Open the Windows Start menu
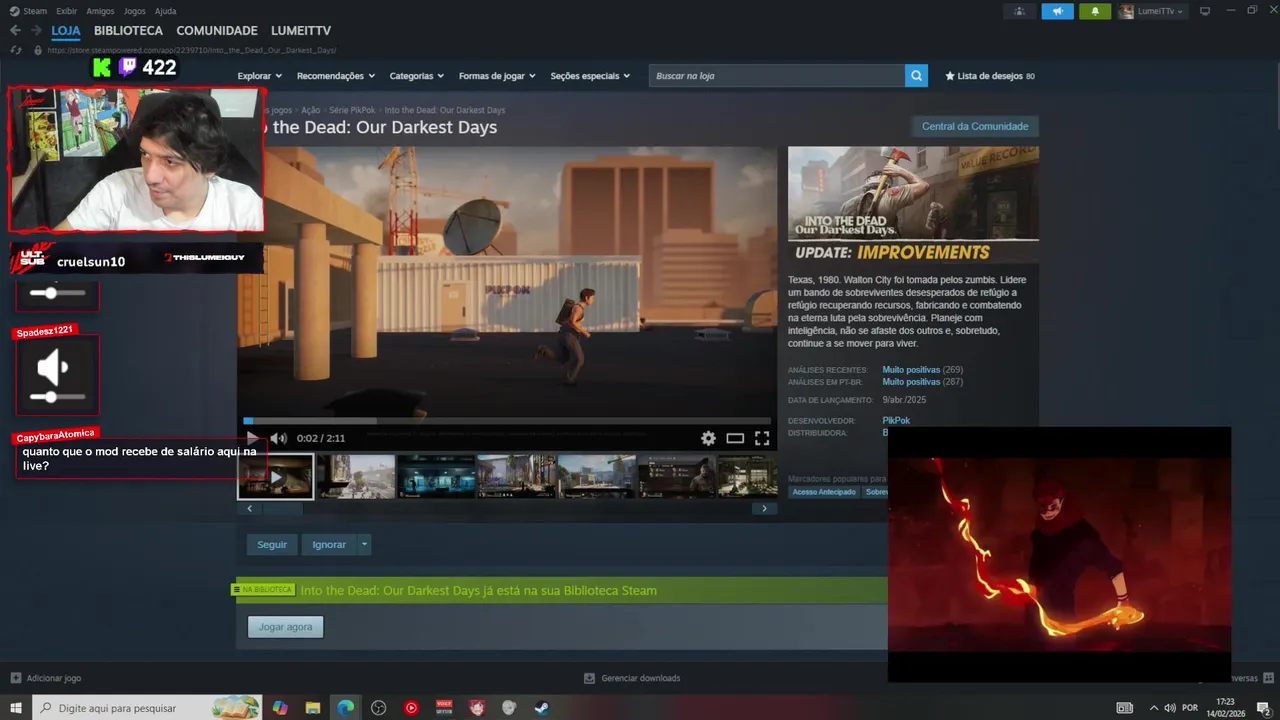The height and width of the screenshot is (720, 1280). tap(15, 708)
